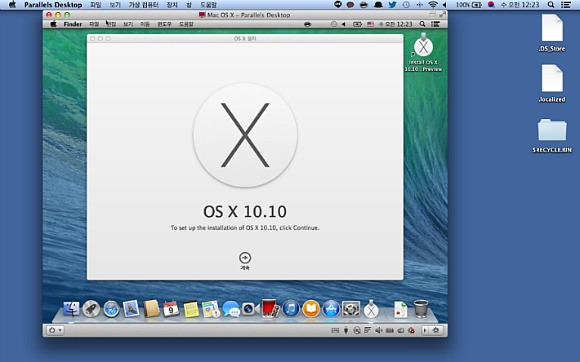
Task: Open the guest Finder menu
Action: pyautogui.click(x=72, y=24)
